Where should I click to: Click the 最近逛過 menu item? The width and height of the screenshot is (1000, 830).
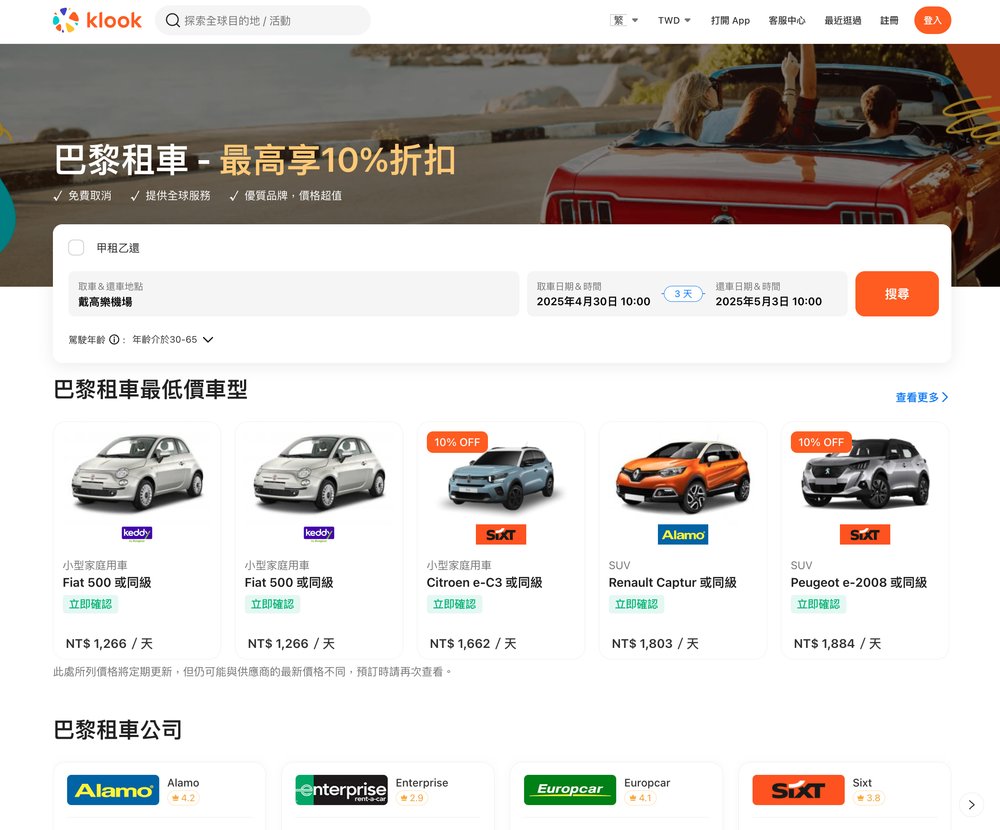coord(843,20)
